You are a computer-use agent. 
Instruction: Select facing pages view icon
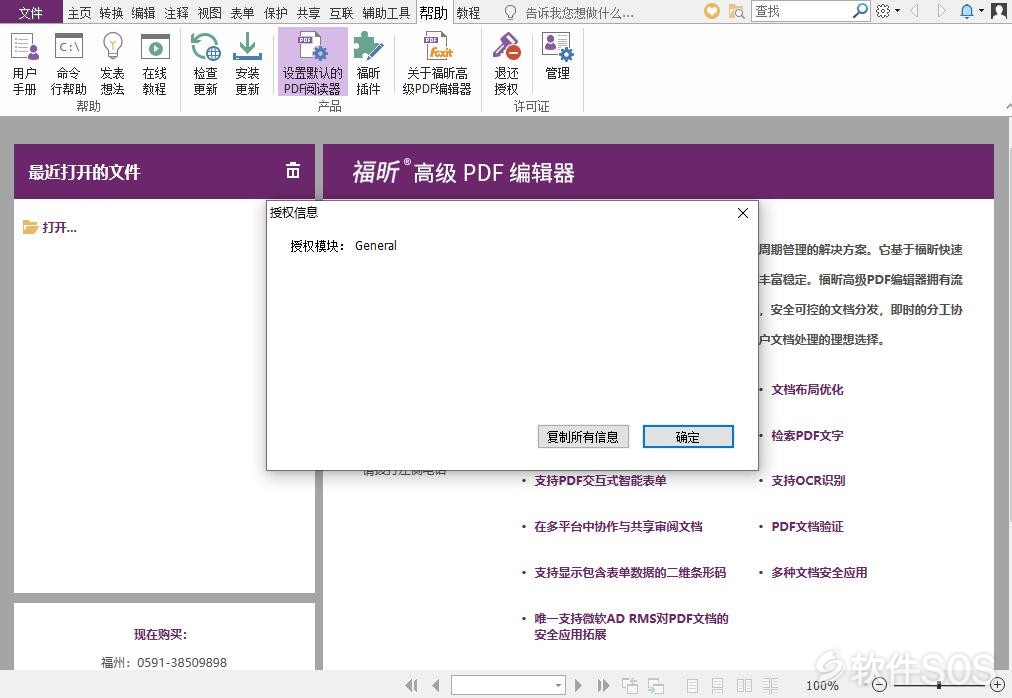(x=744, y=686)
